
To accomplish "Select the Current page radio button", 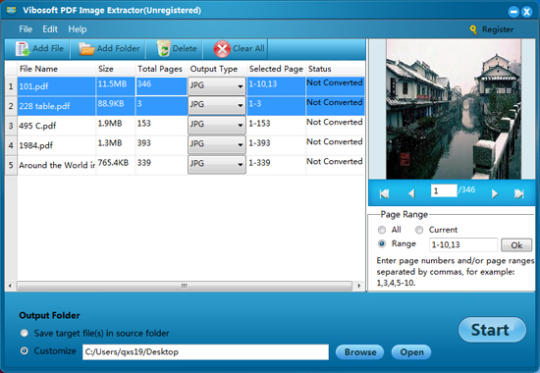I will point(419,230).
